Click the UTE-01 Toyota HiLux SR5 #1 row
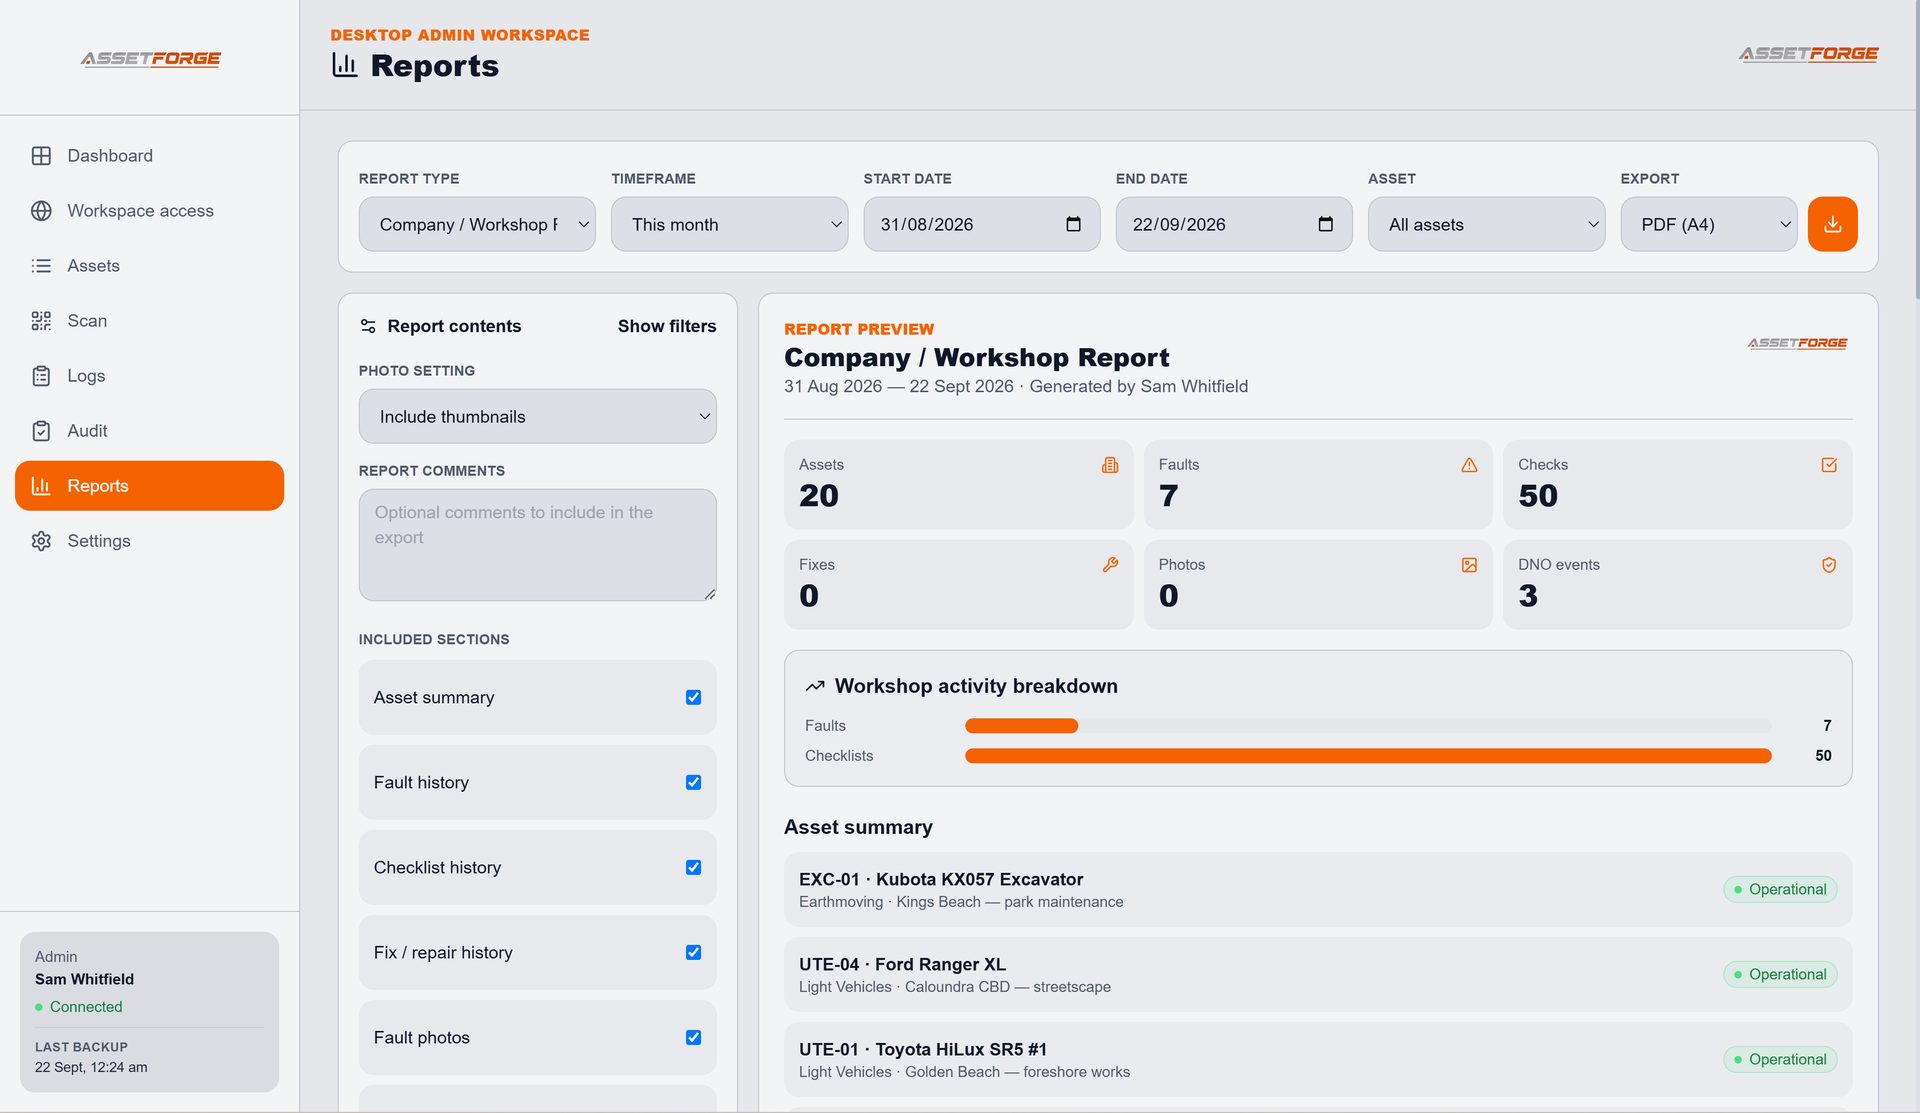The image size is (1920, 1113). click(x=1318, y=1059)
